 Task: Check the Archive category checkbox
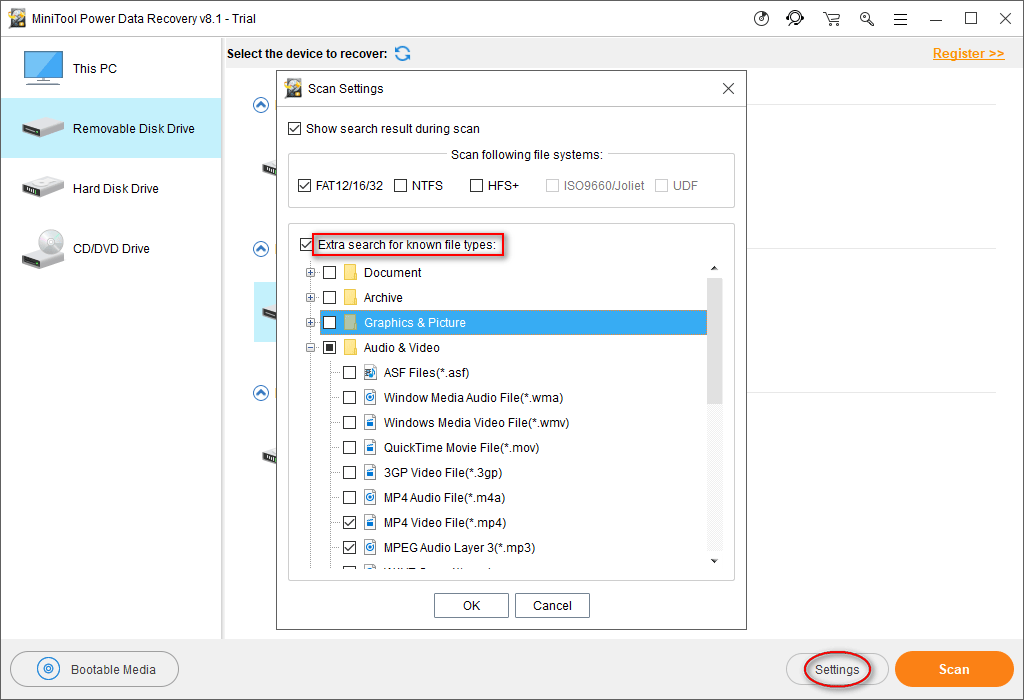[330, 297]
